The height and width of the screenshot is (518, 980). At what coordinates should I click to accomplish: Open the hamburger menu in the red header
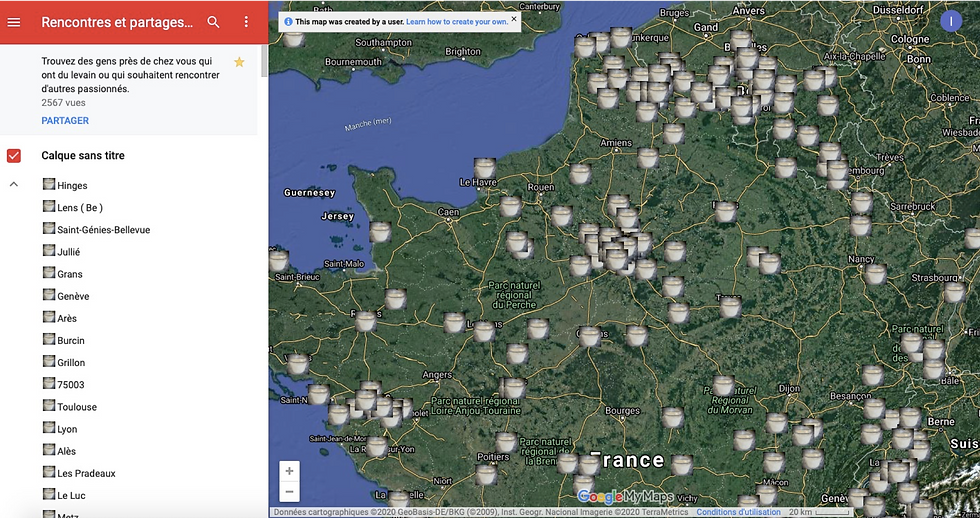(14, 22)
